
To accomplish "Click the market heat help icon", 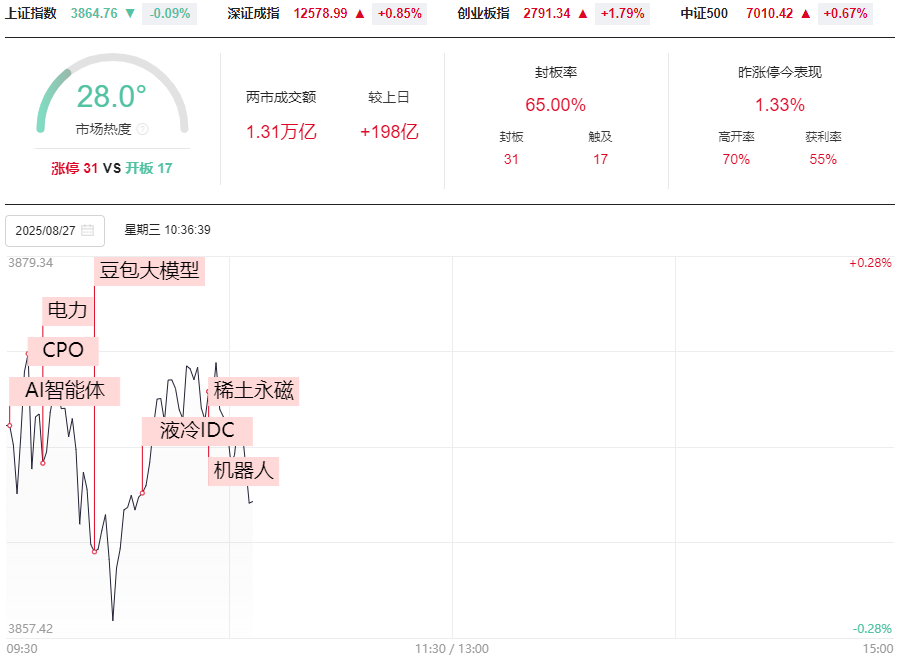I will (x=142, y=129).
